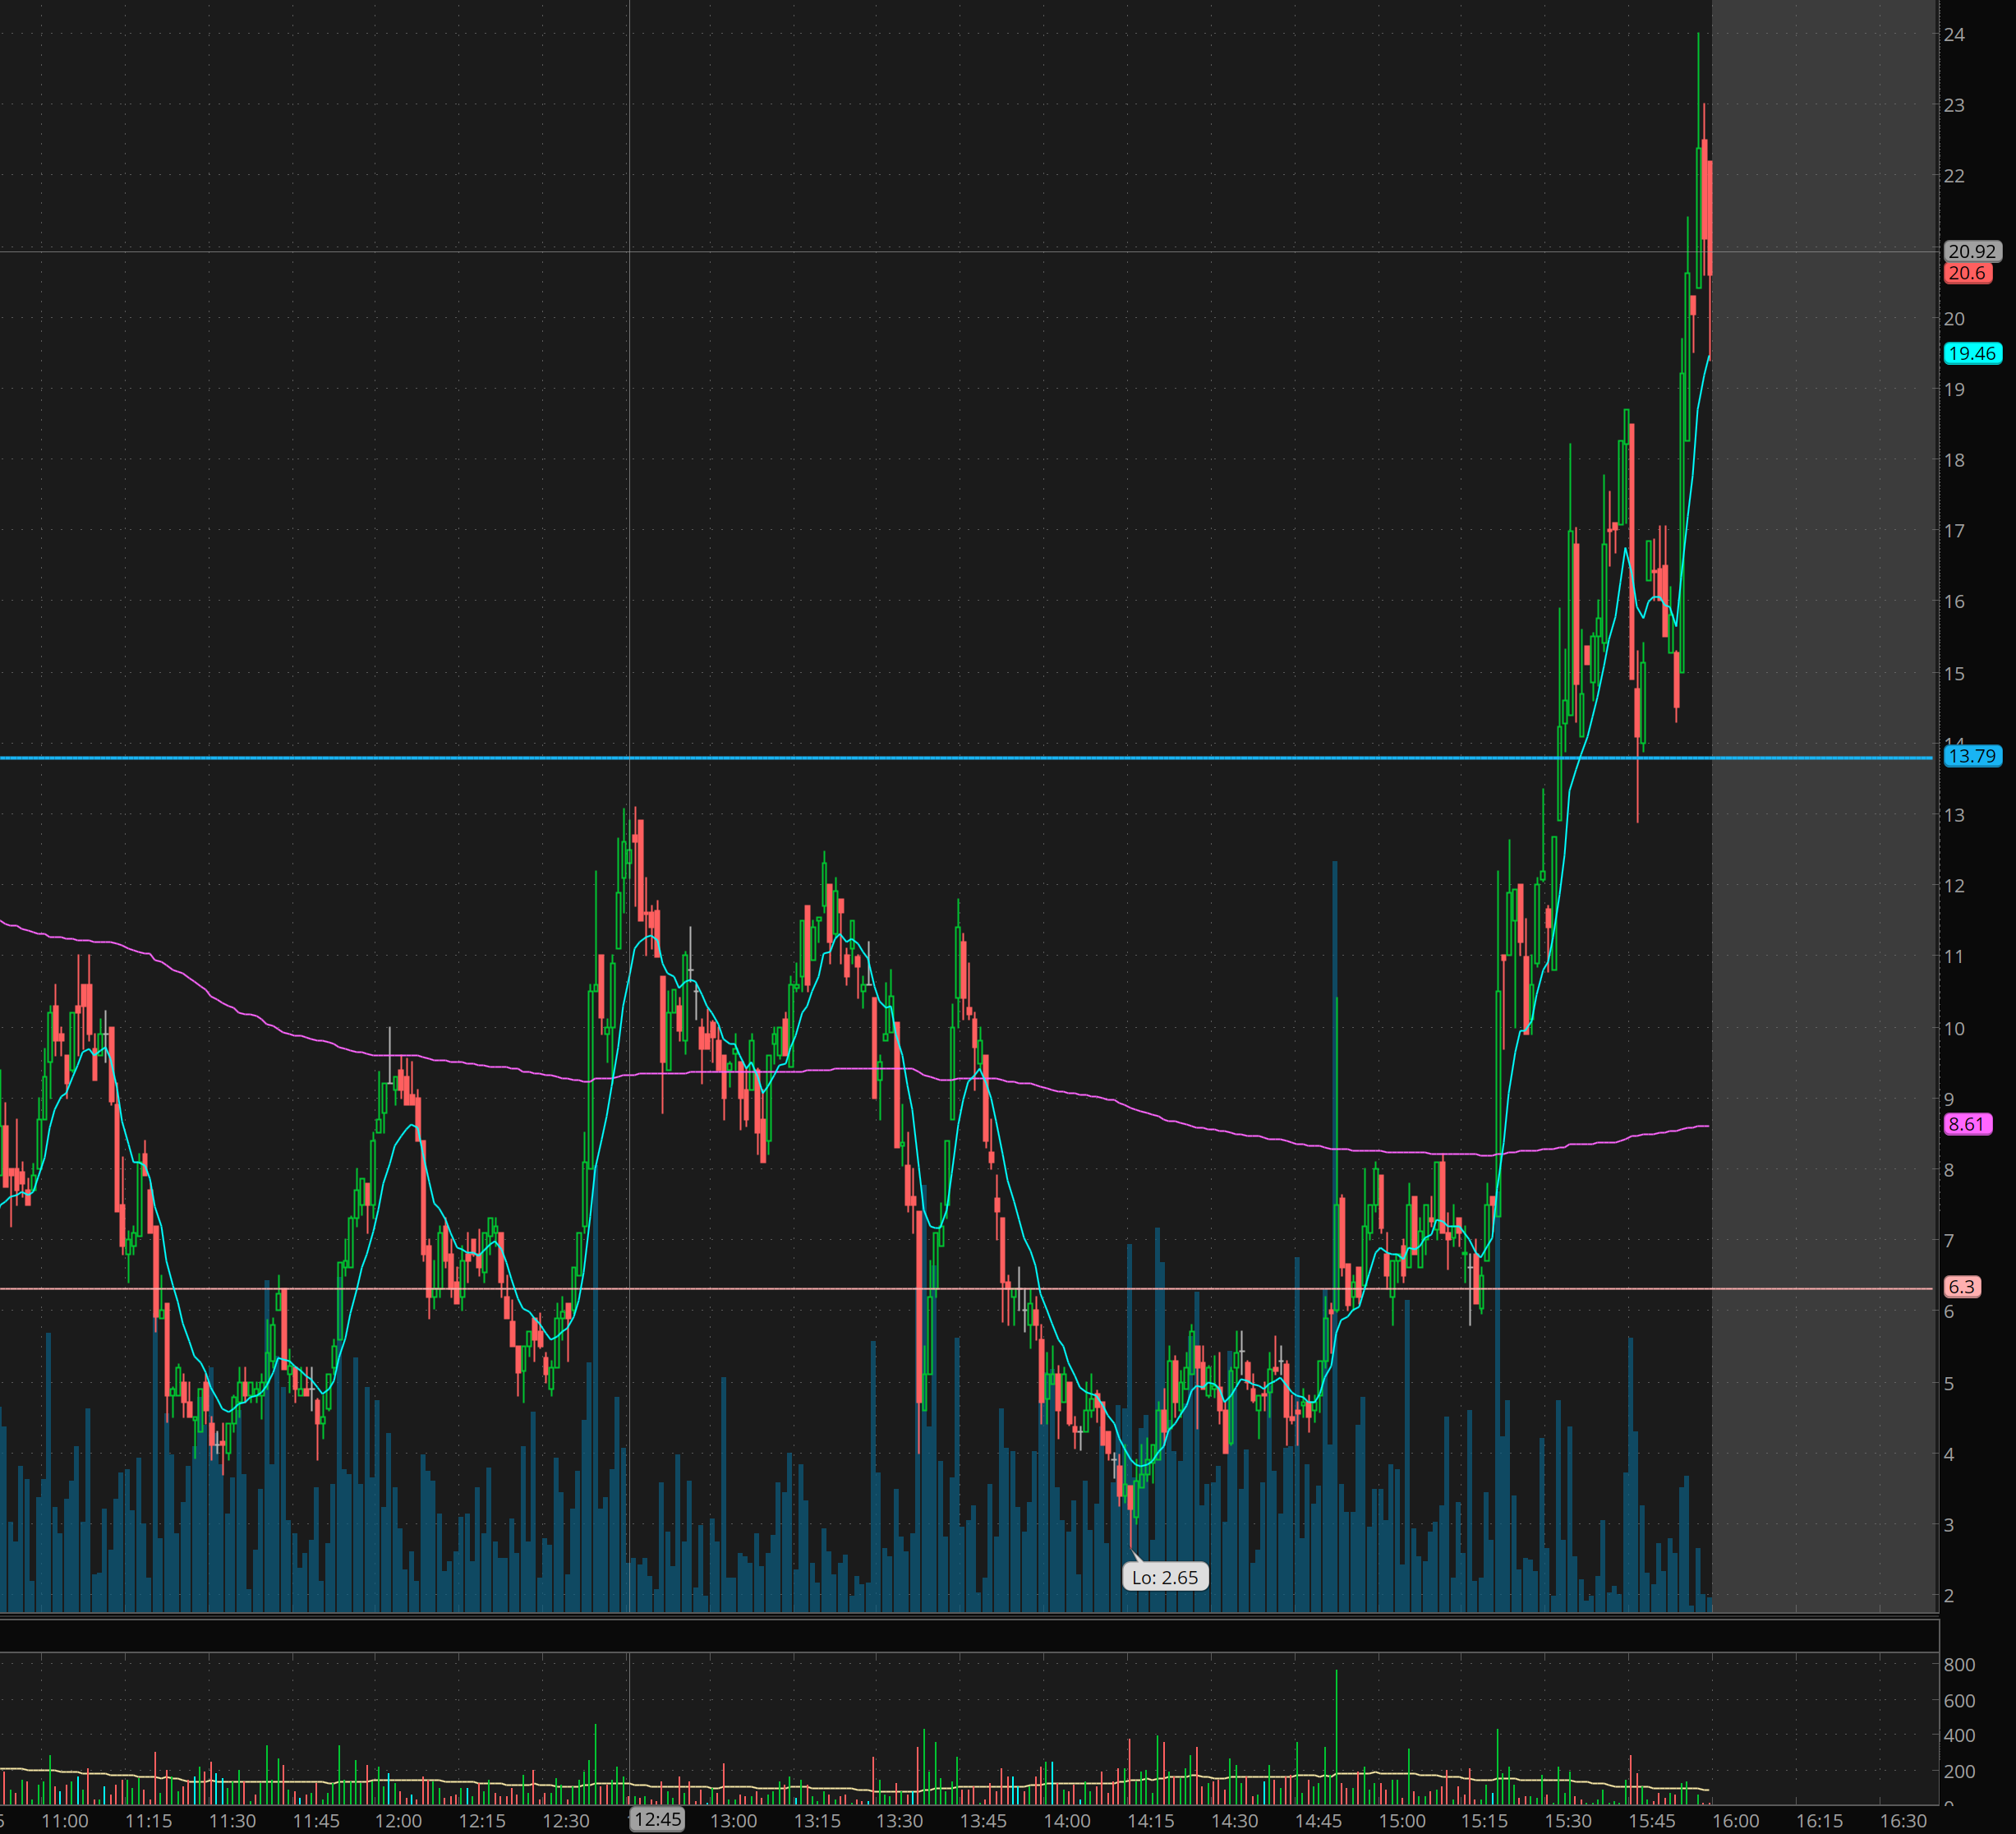Click the 14:15 label on time axis

pos(1150,1820)
